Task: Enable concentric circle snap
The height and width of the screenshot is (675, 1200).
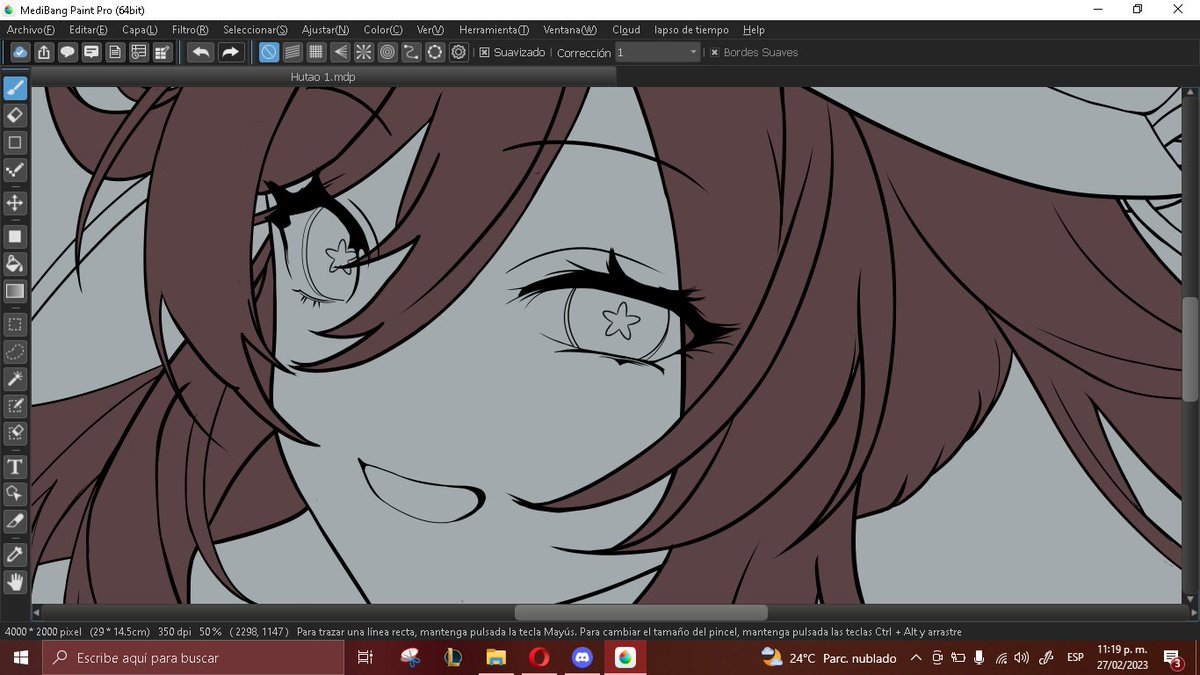Action: 387,52
